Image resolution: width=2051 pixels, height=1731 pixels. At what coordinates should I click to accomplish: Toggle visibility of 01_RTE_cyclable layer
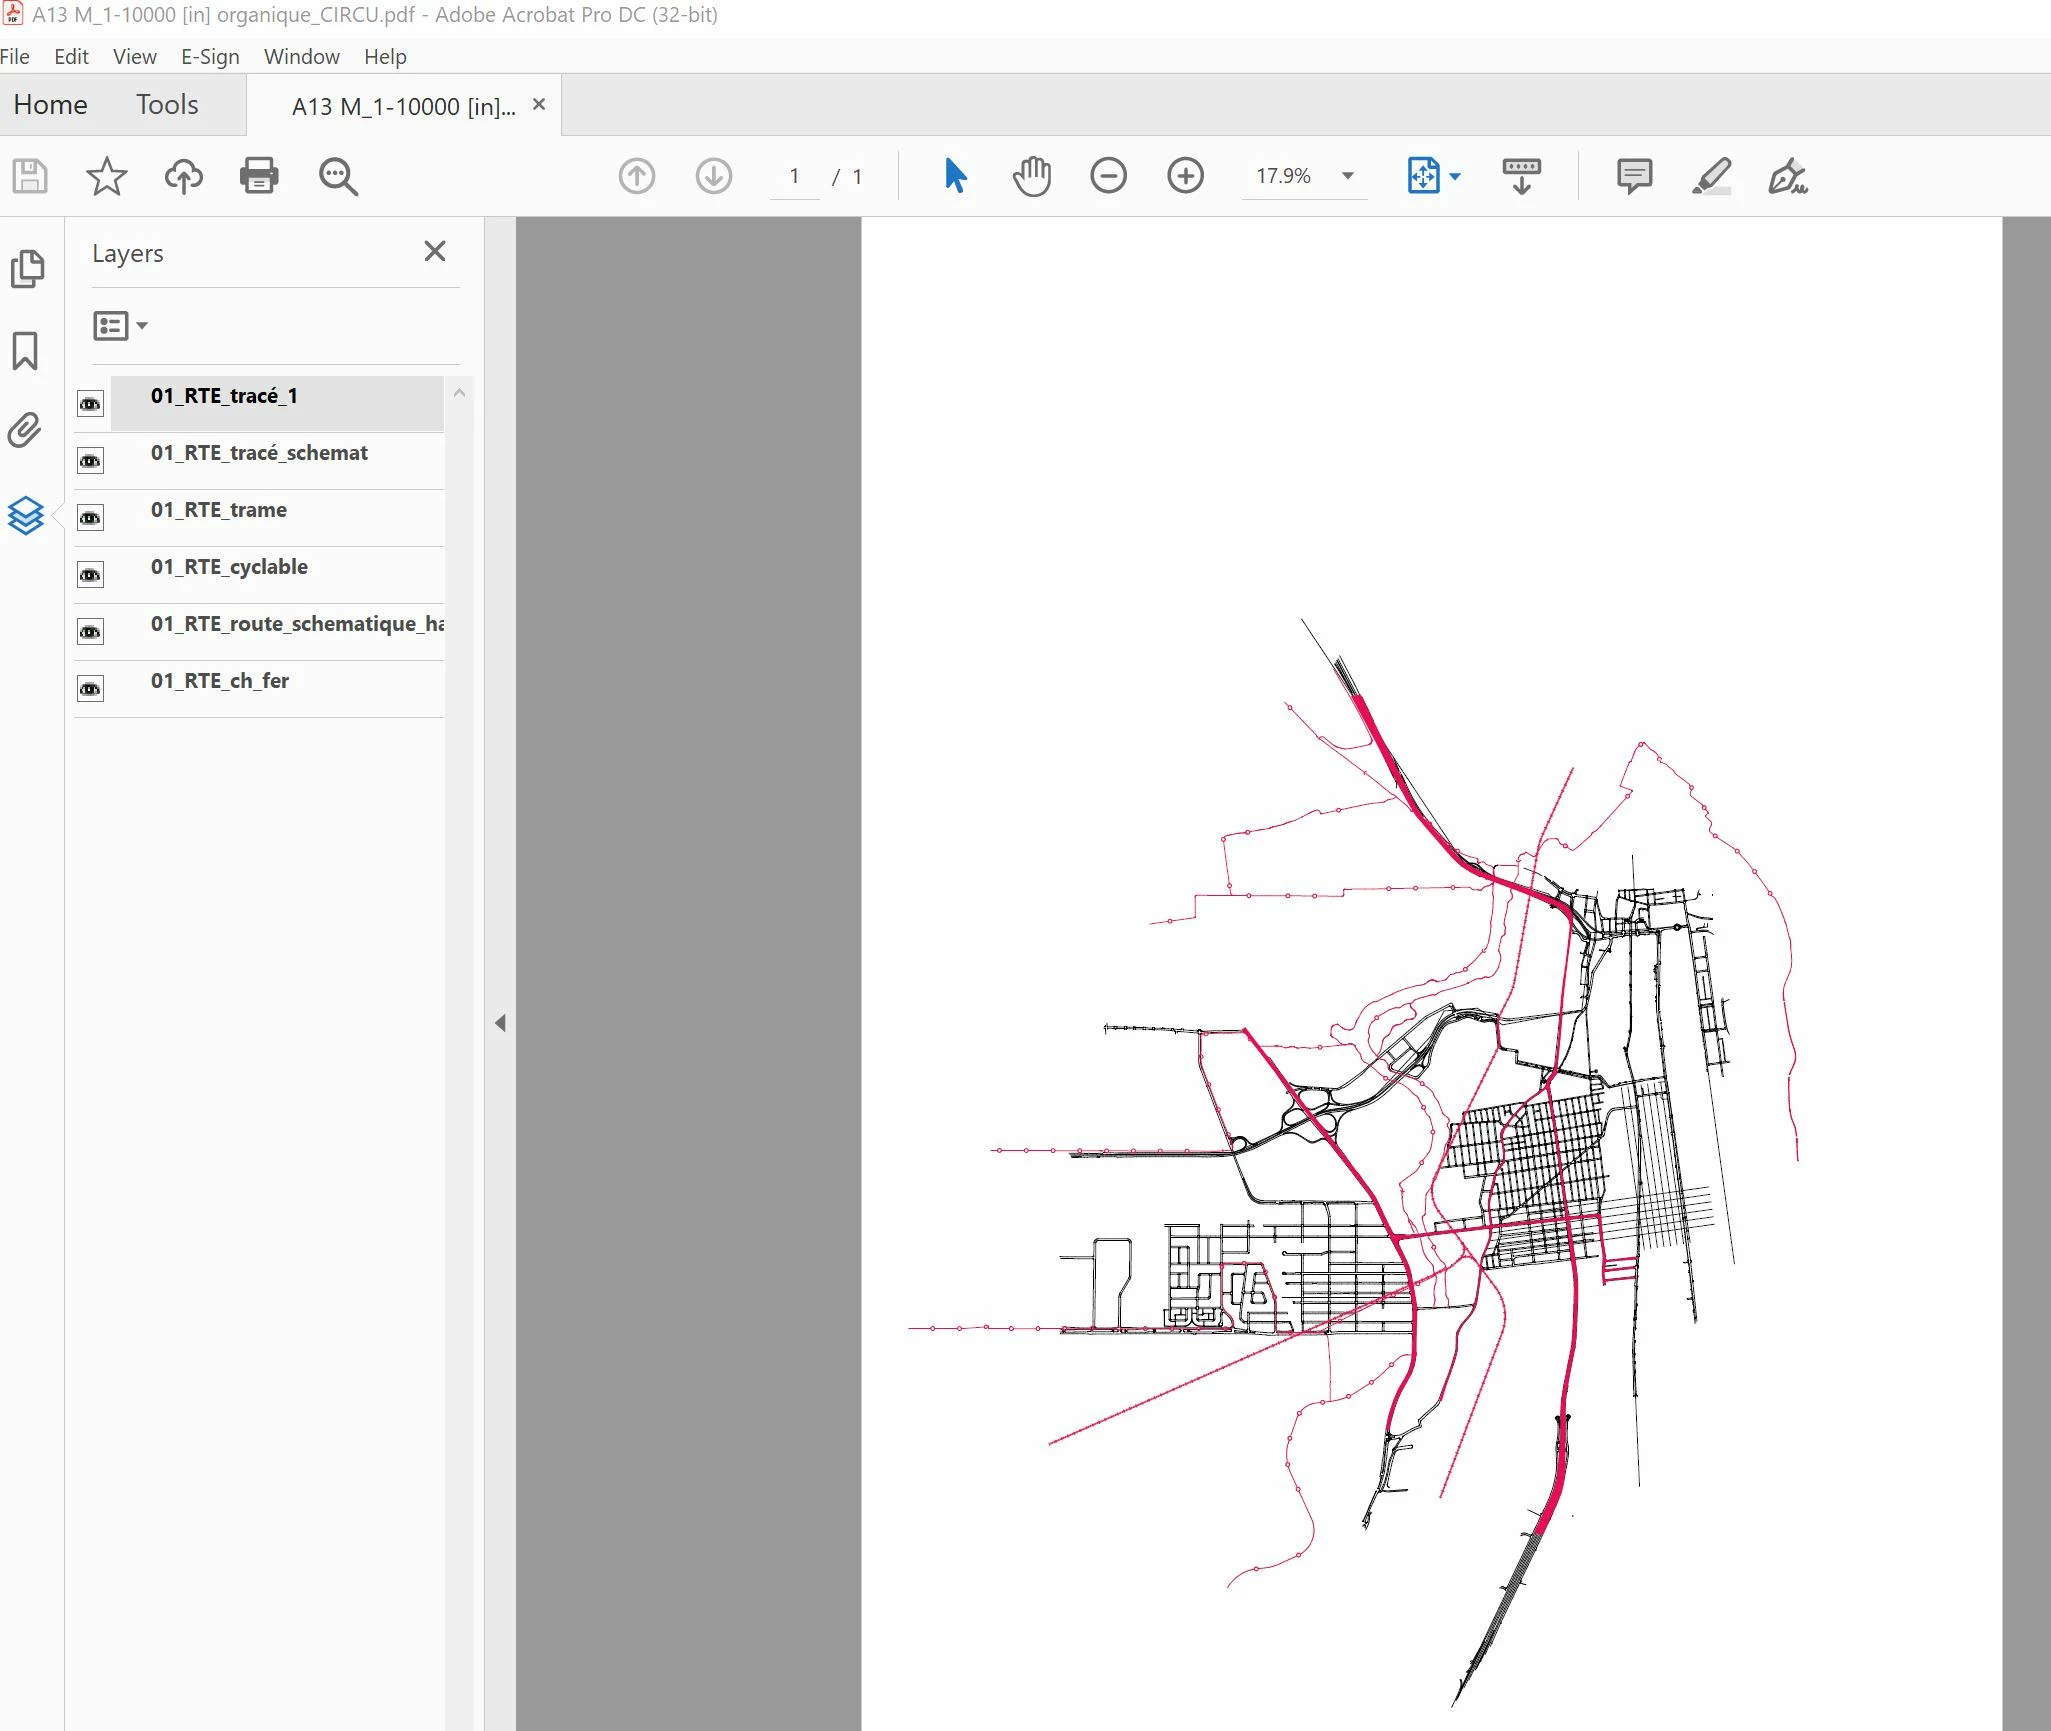[90, 575]
